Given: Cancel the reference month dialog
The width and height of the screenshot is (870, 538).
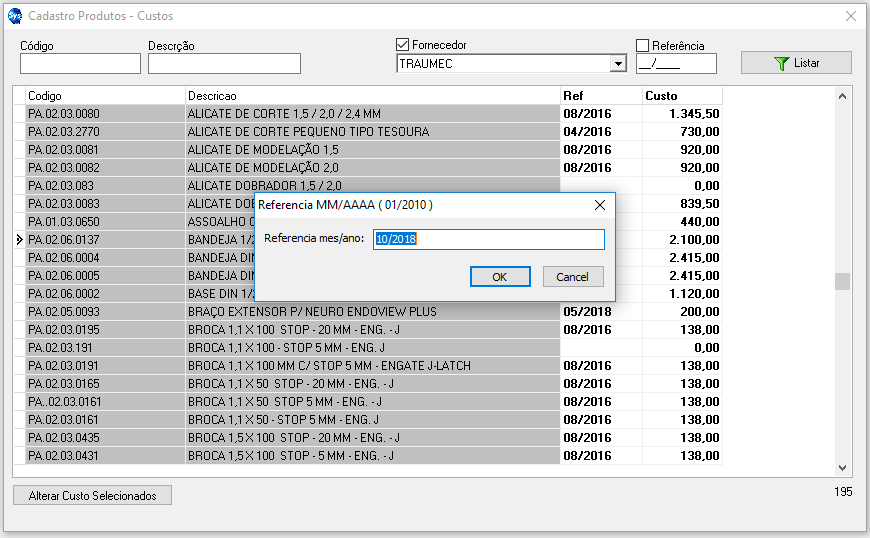Looking at the screenshot, I should pos(573,277).
